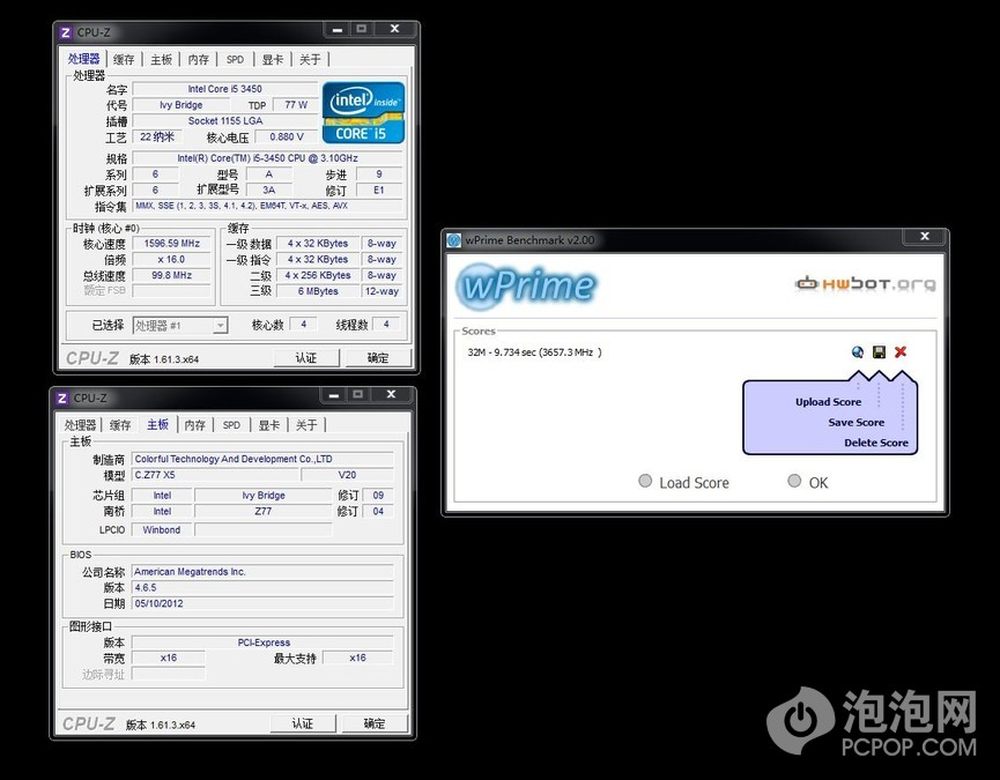
Task: Switch to 缓存 tab in top CPU-Z window
Action: coord(124,59)
